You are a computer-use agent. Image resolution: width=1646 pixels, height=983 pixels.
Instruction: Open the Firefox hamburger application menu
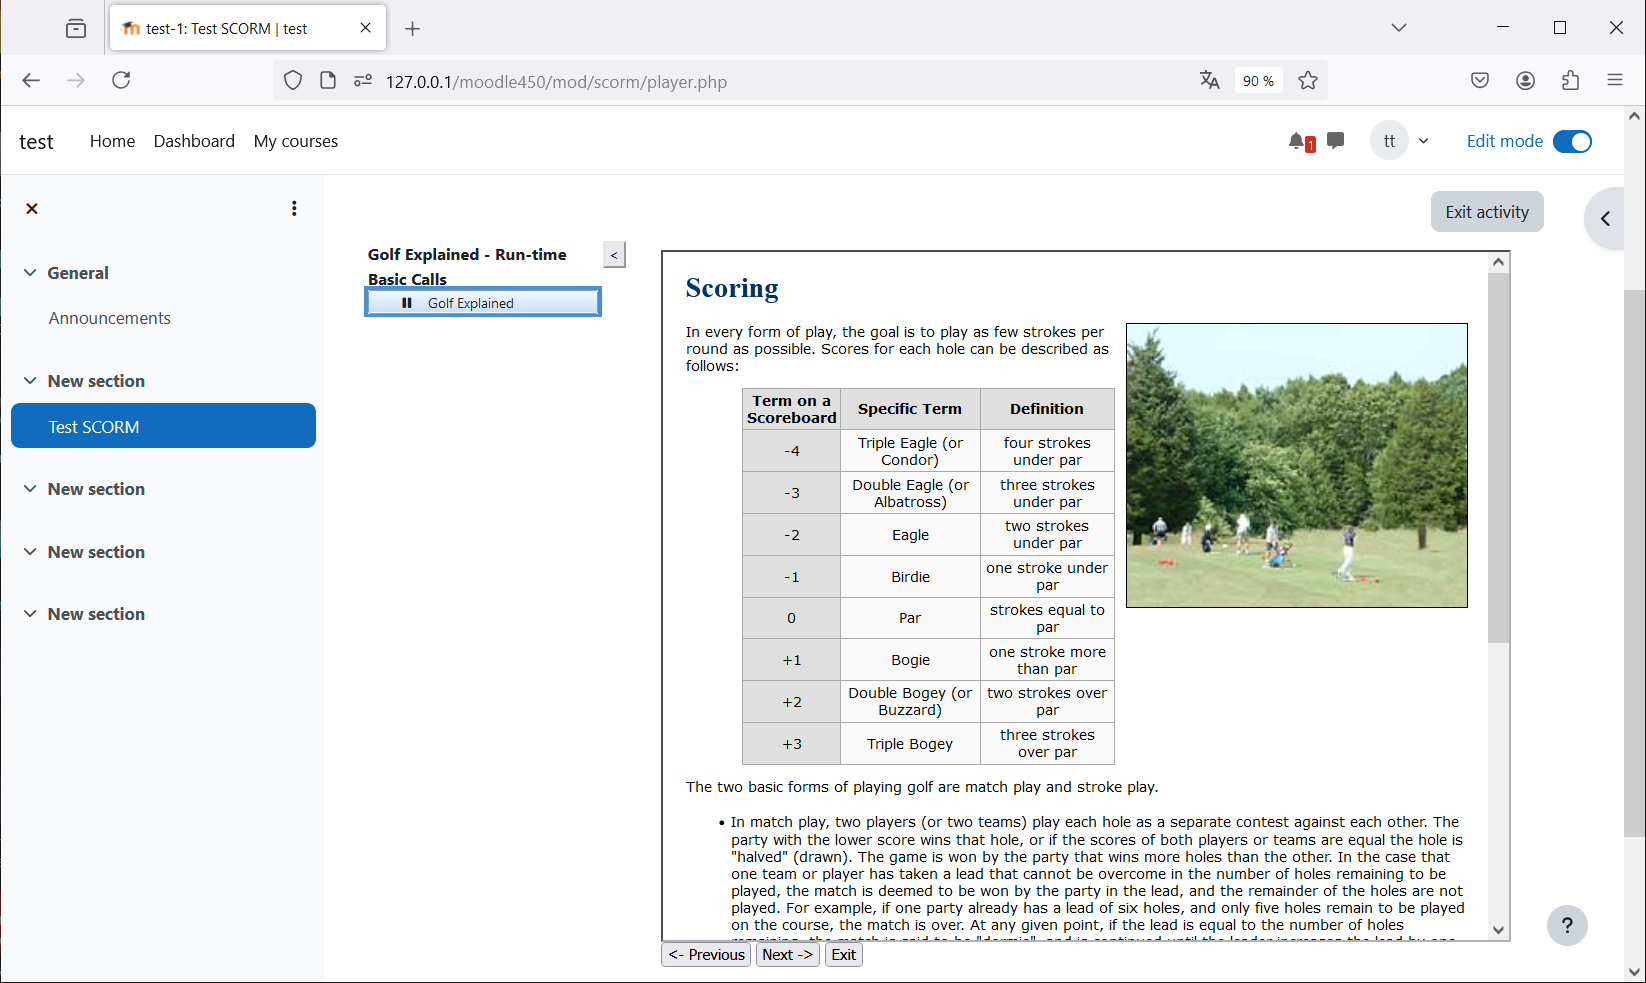pos(1615,81)
